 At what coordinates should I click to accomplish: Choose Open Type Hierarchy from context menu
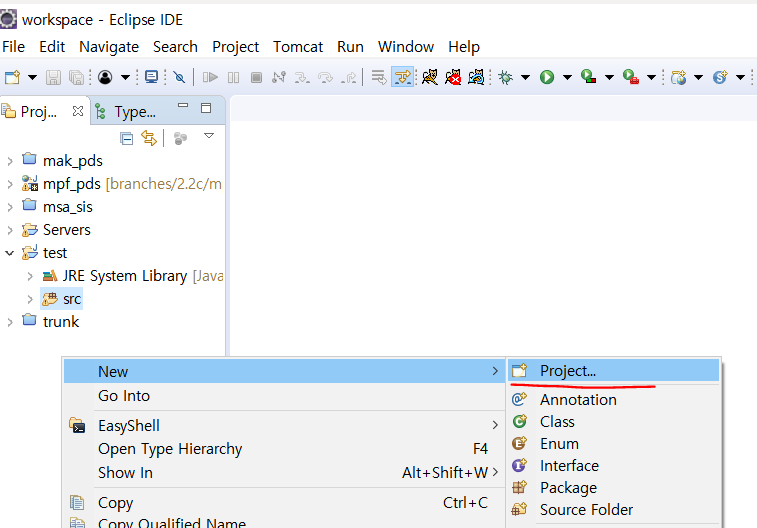284,449
